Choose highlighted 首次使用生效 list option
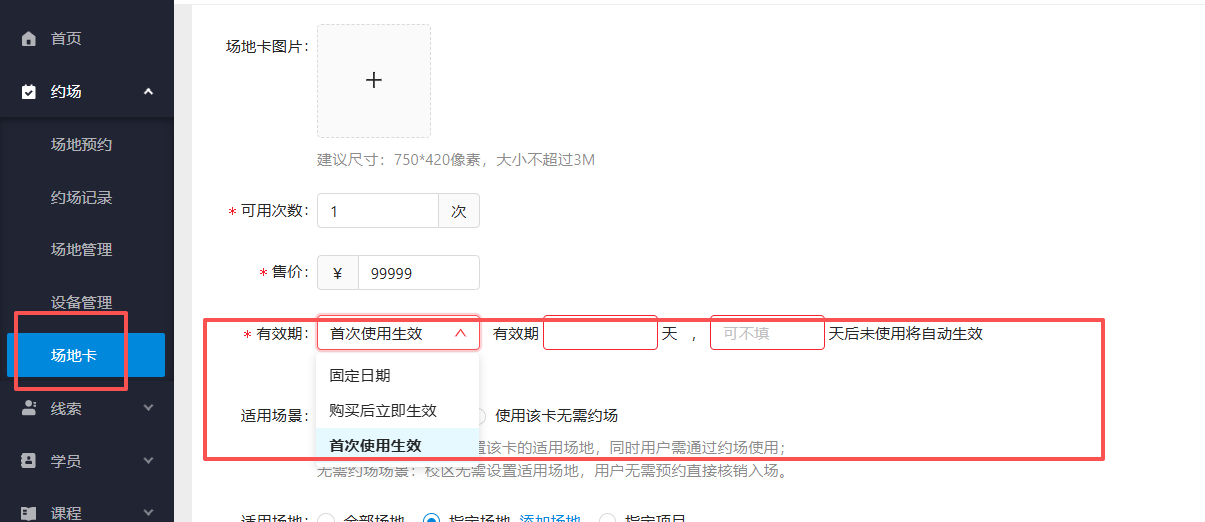 398,445
